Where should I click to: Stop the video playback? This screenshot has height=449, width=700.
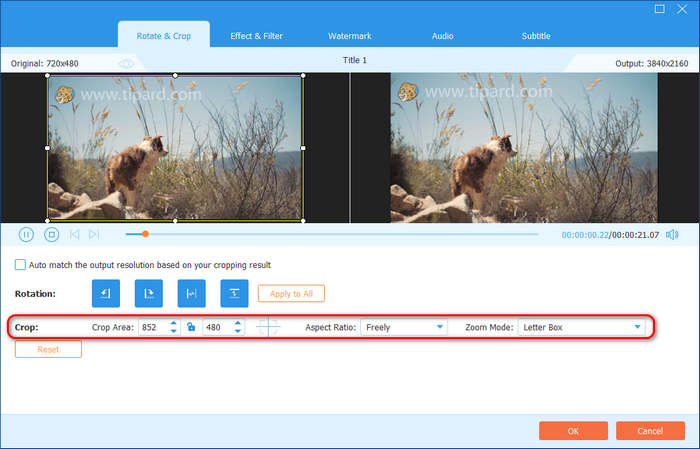51,234
